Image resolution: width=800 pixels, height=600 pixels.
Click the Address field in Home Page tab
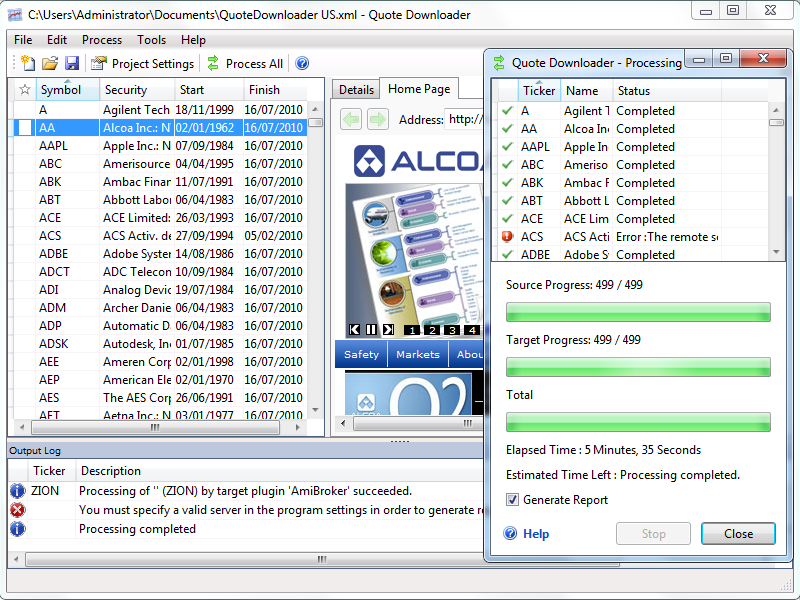click(464, 120)
